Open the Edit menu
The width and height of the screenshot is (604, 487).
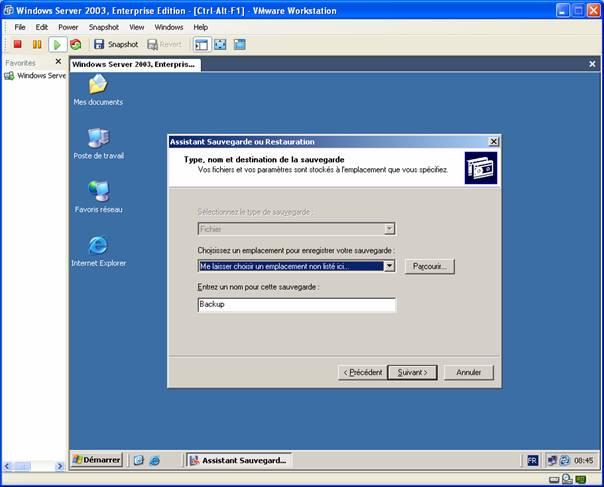pos(42,27)
